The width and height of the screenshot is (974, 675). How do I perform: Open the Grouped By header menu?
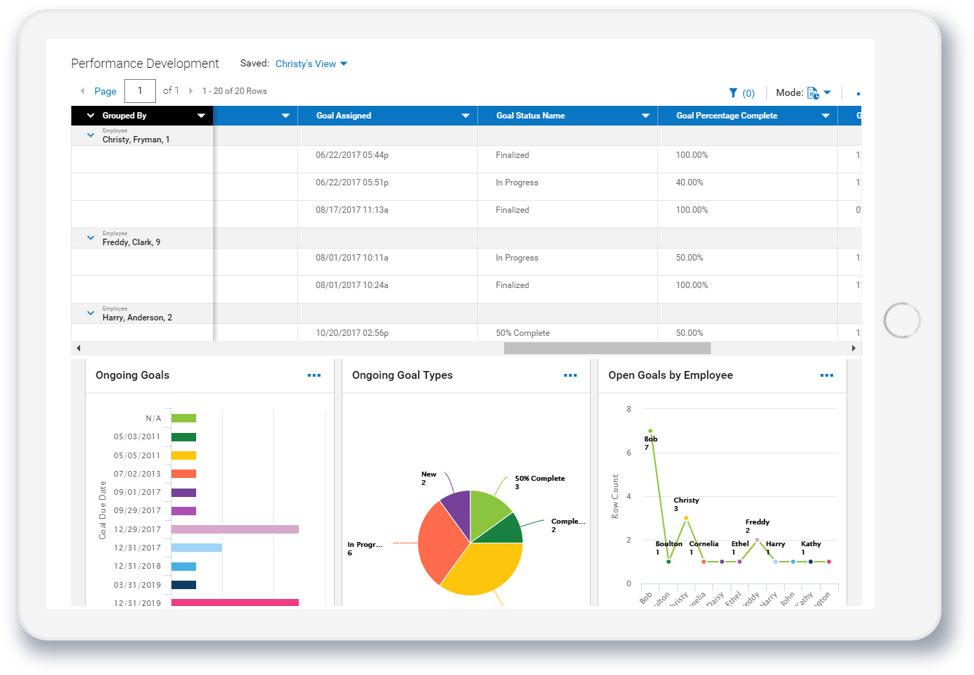[200, 115]
